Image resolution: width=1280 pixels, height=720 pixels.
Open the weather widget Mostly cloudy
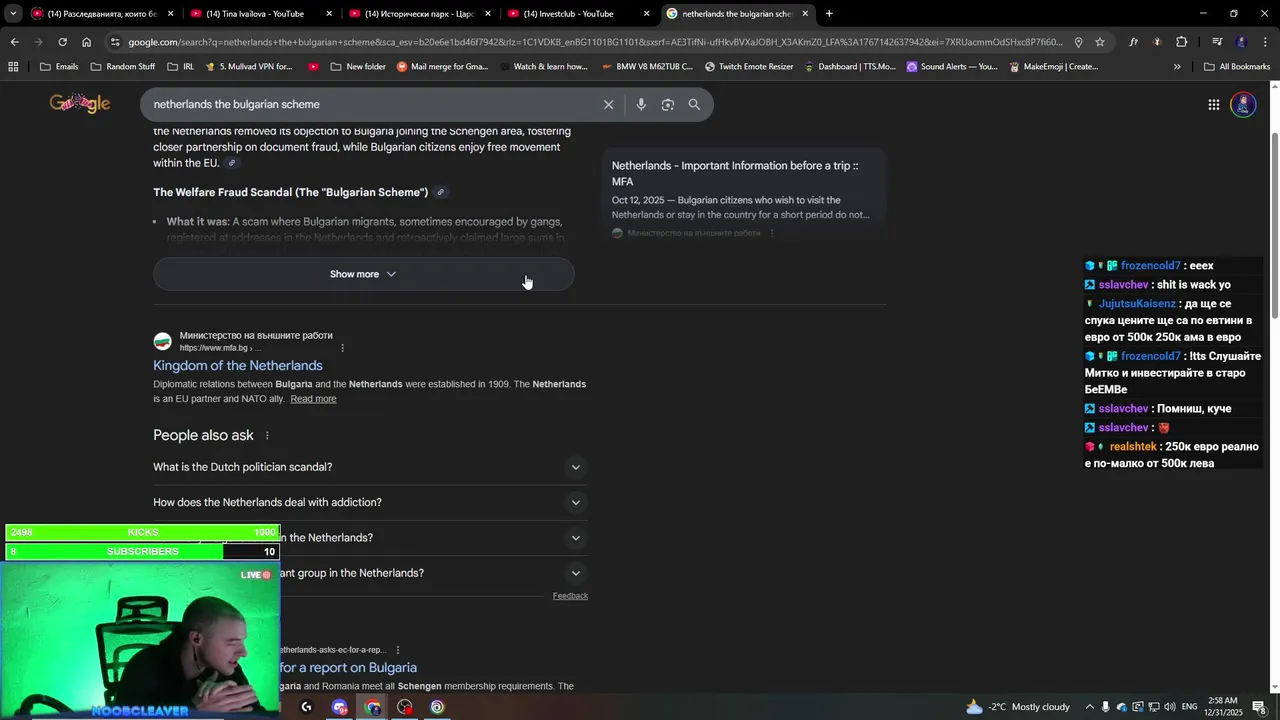point(1017,707)
